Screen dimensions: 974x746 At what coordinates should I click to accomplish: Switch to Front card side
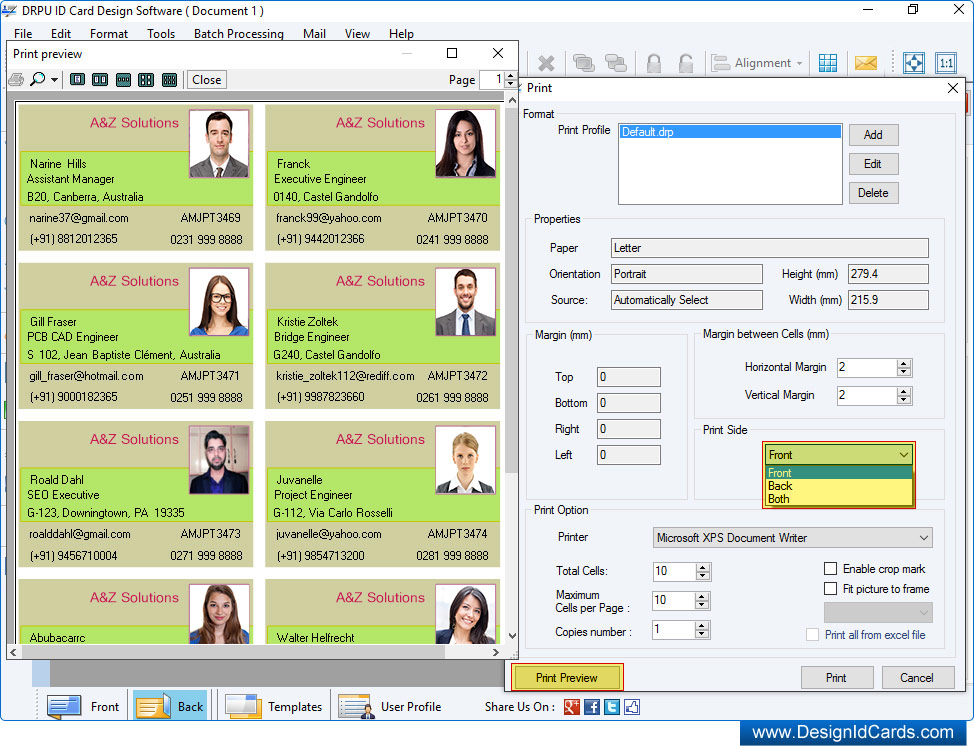83,707
